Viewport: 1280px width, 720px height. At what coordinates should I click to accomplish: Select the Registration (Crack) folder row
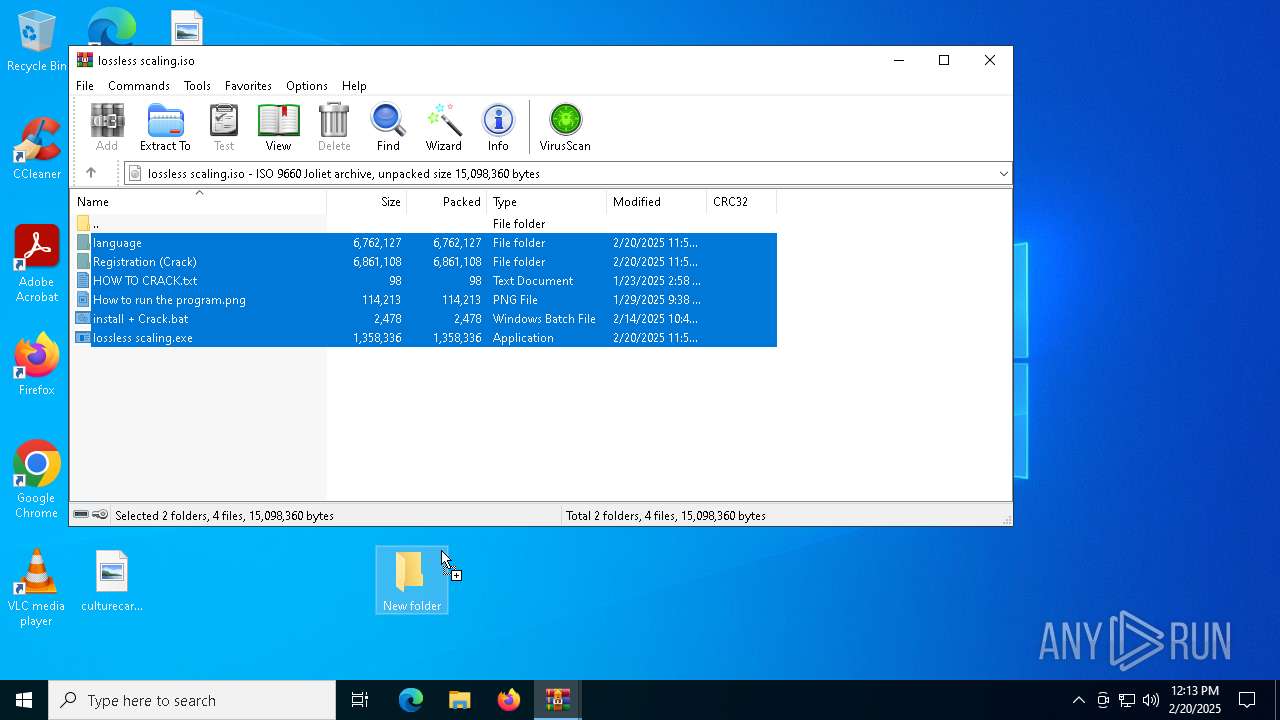[425, 262]
